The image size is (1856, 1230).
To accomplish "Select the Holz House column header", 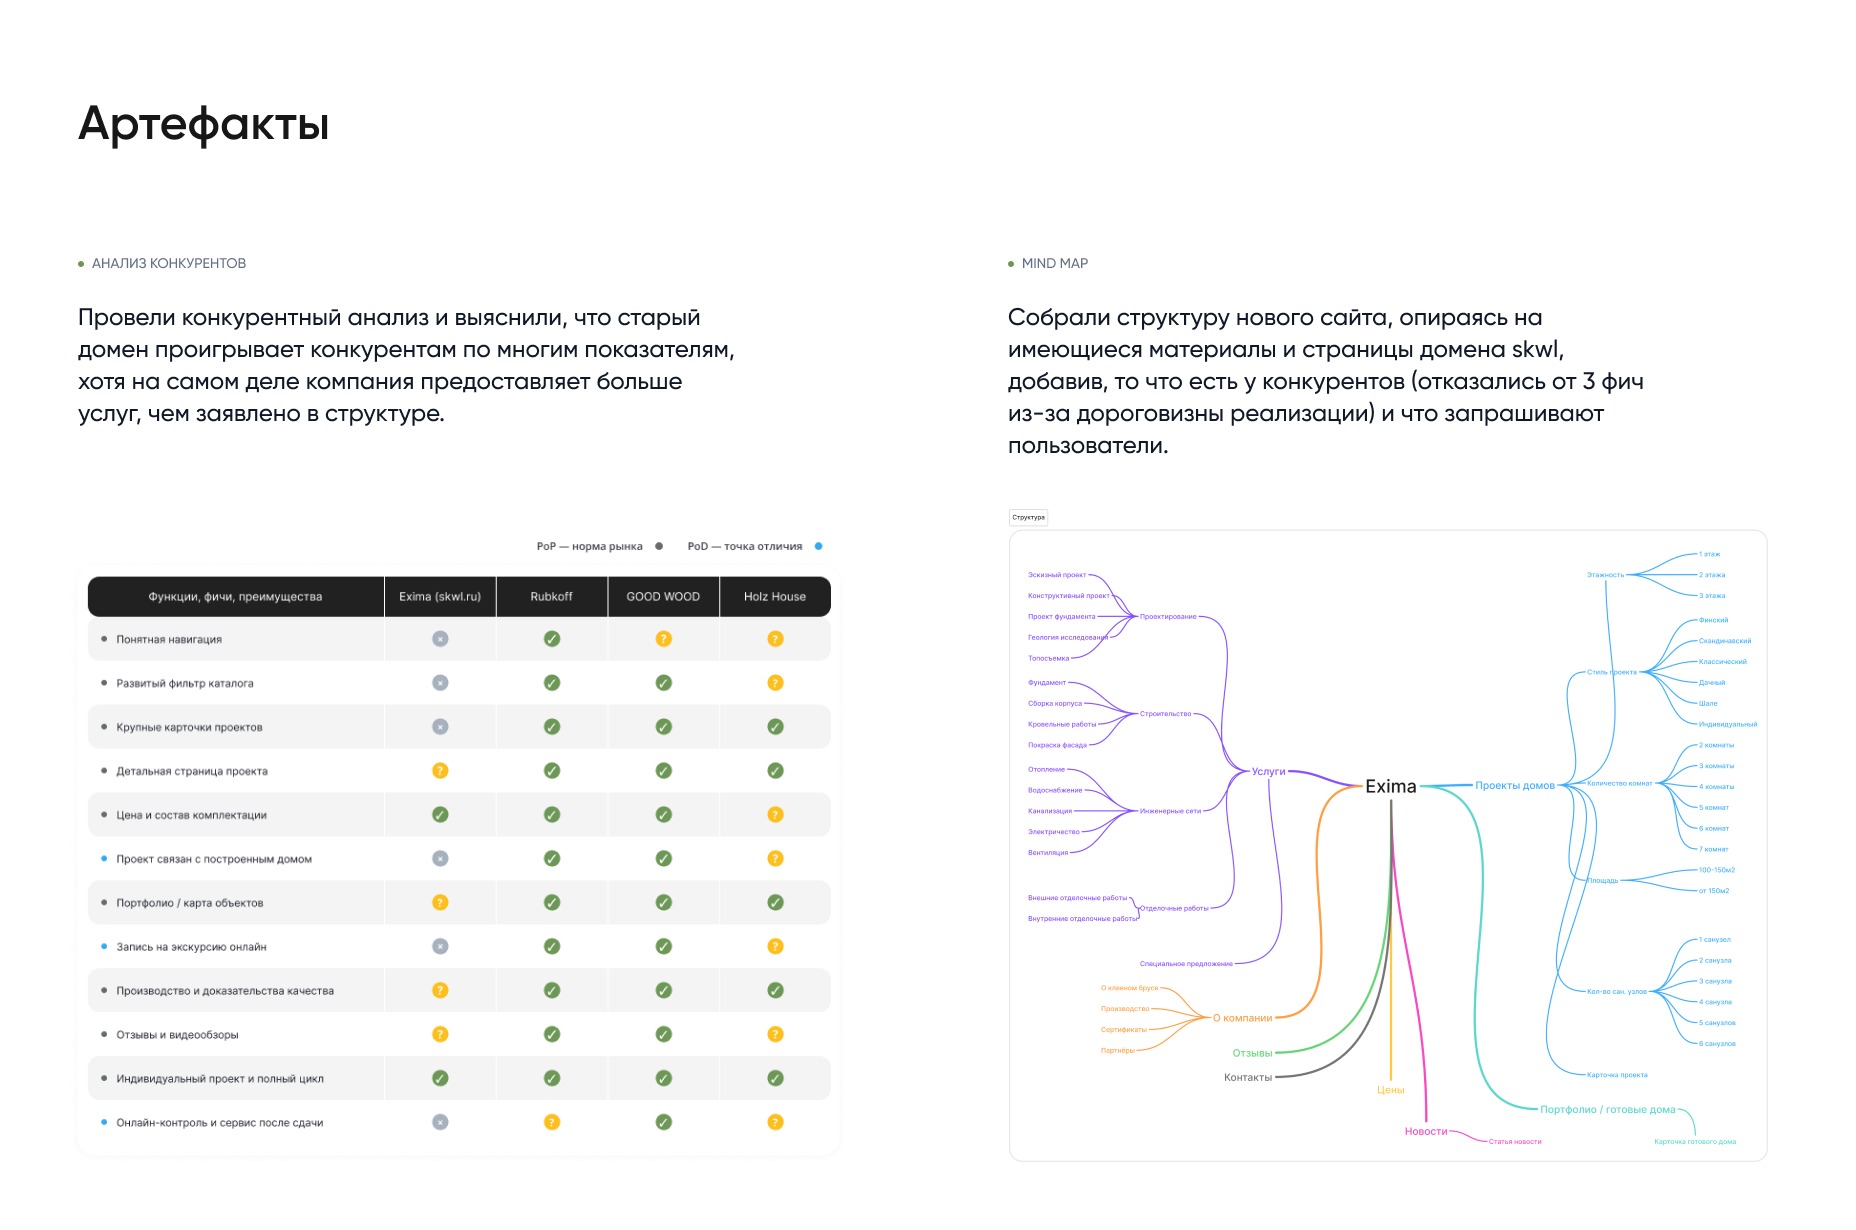I will point(775,597).
